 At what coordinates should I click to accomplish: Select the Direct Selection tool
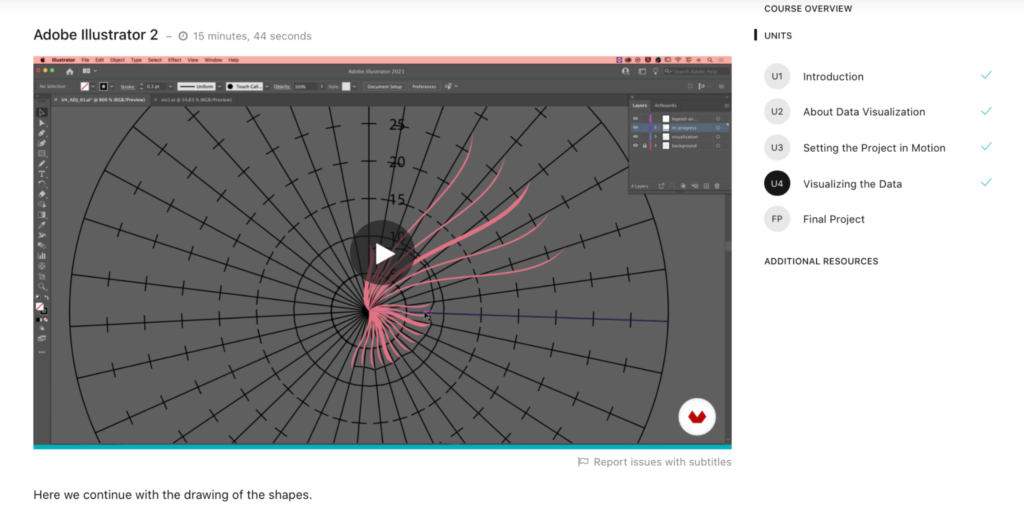42,123
